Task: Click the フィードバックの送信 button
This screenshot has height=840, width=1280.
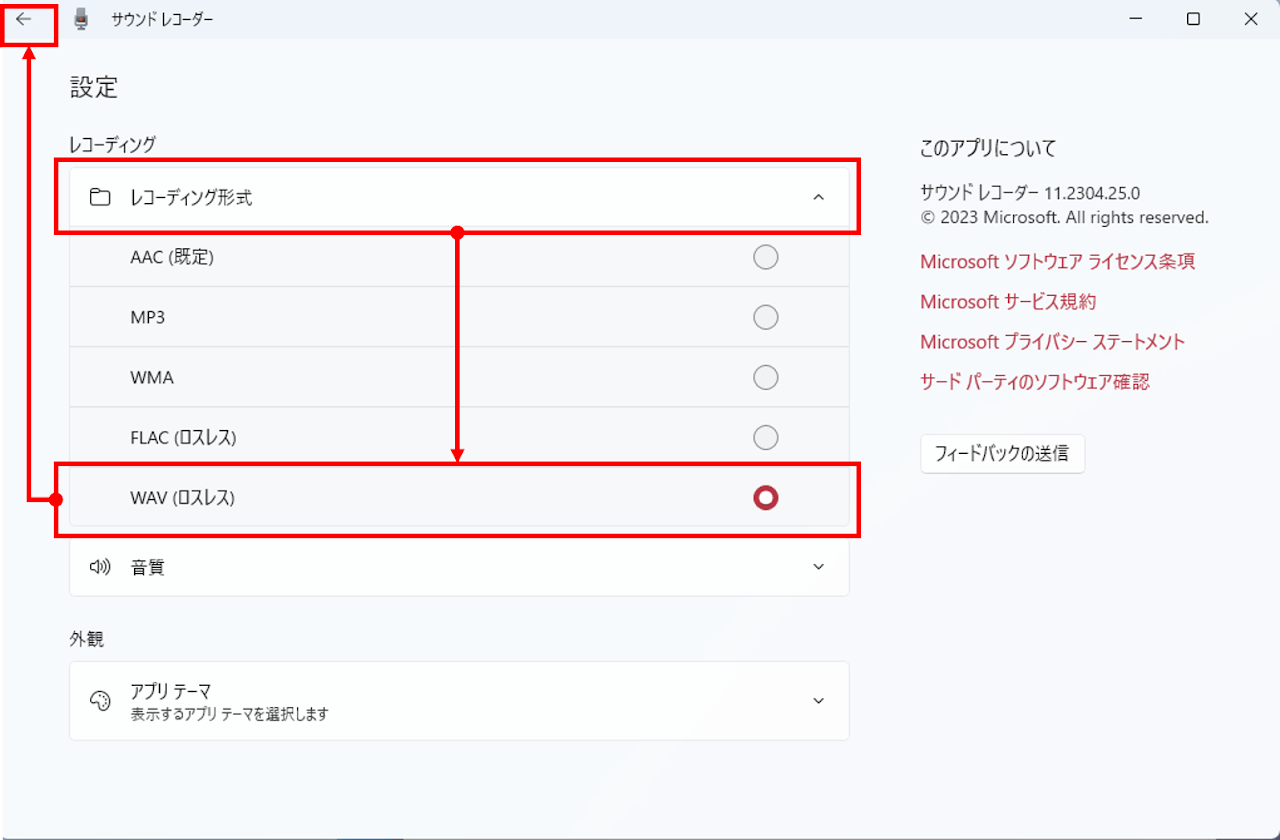Action: click(x=1001, y=454)
